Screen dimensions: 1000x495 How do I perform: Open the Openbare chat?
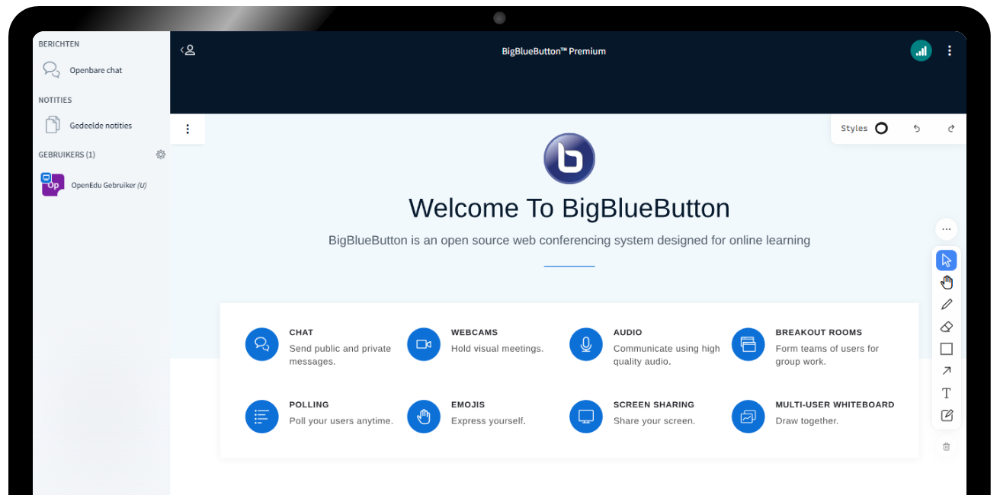pyautogui.click(x=95, y=71)
